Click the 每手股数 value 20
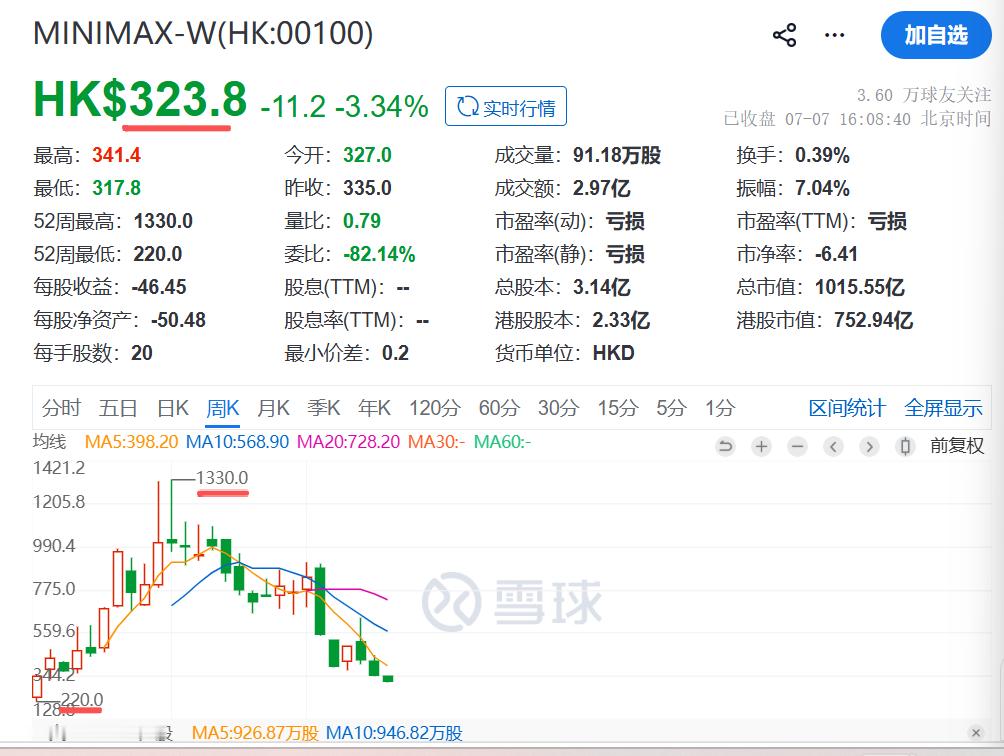 coord(142,353)
